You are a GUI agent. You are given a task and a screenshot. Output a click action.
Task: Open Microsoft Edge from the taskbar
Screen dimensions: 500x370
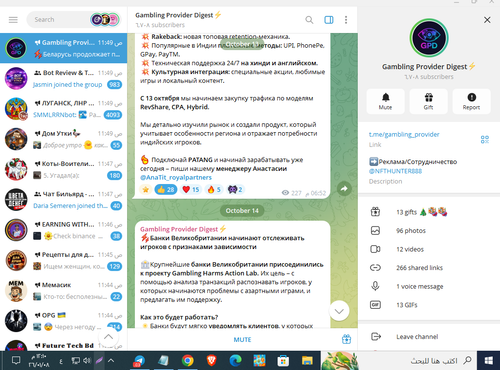(235, 361)
